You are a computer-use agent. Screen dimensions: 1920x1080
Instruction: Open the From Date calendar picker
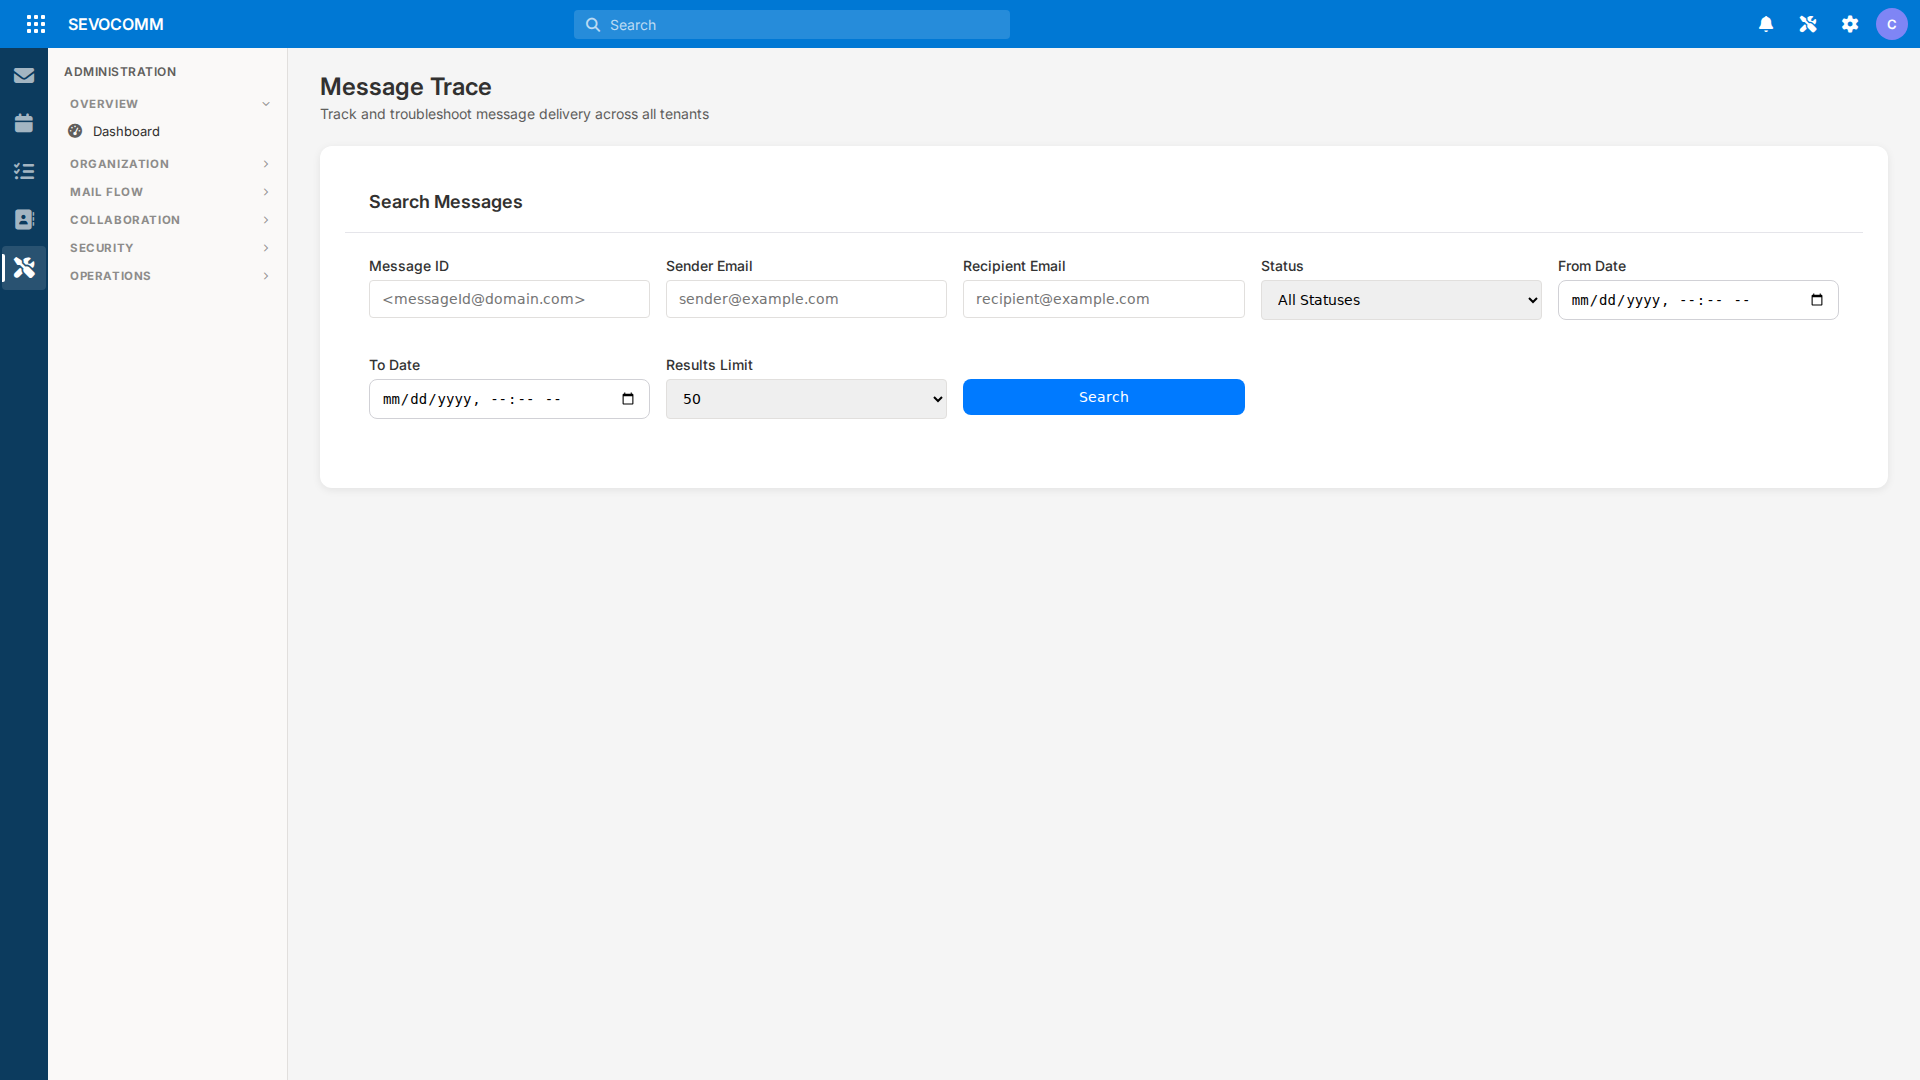1818,299
